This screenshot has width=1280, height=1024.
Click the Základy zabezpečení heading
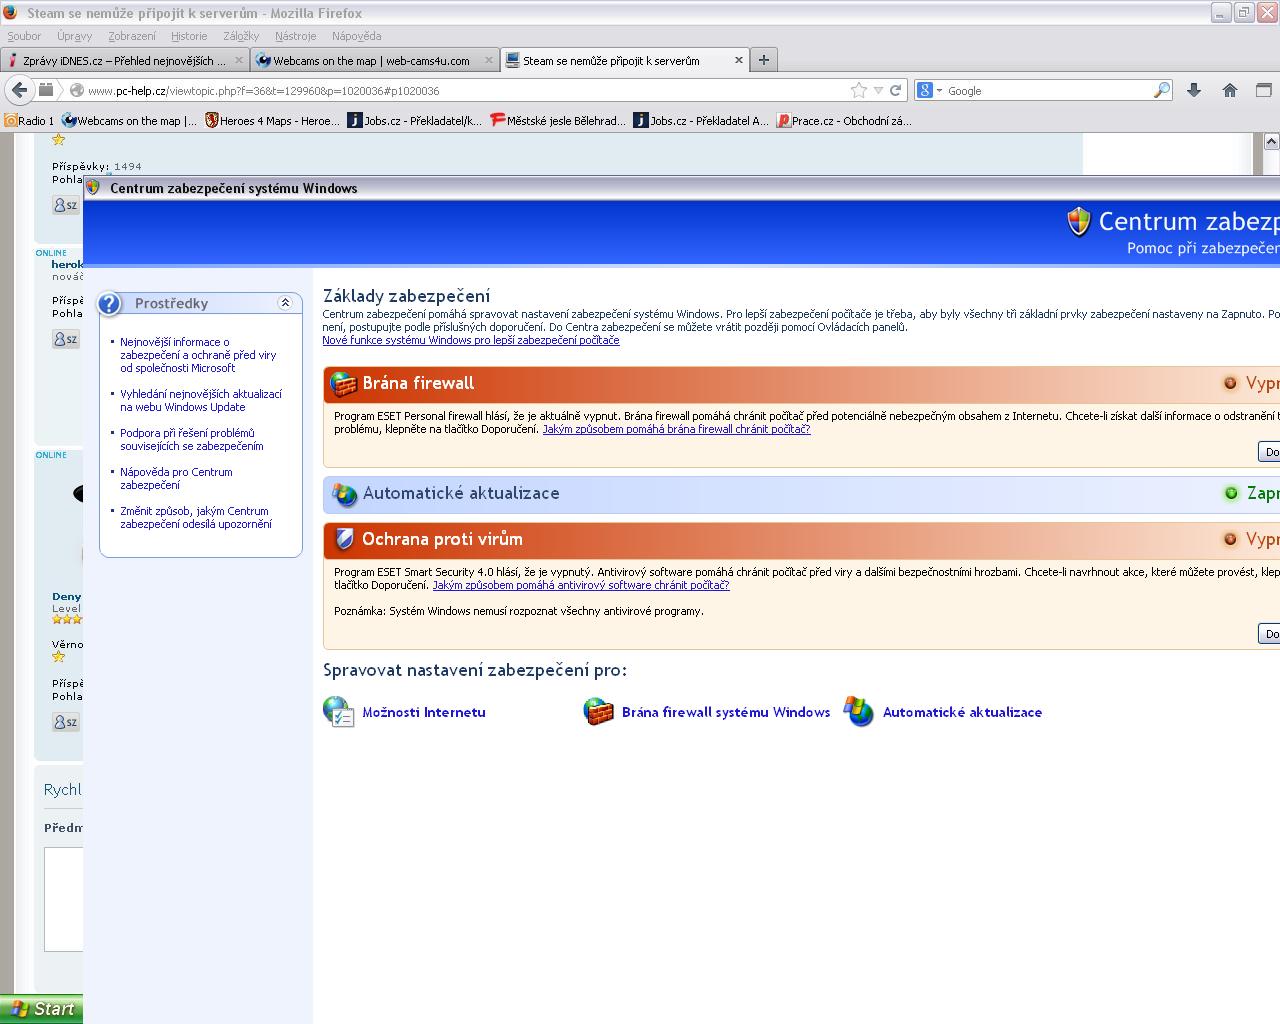click(x=406, y=296)
